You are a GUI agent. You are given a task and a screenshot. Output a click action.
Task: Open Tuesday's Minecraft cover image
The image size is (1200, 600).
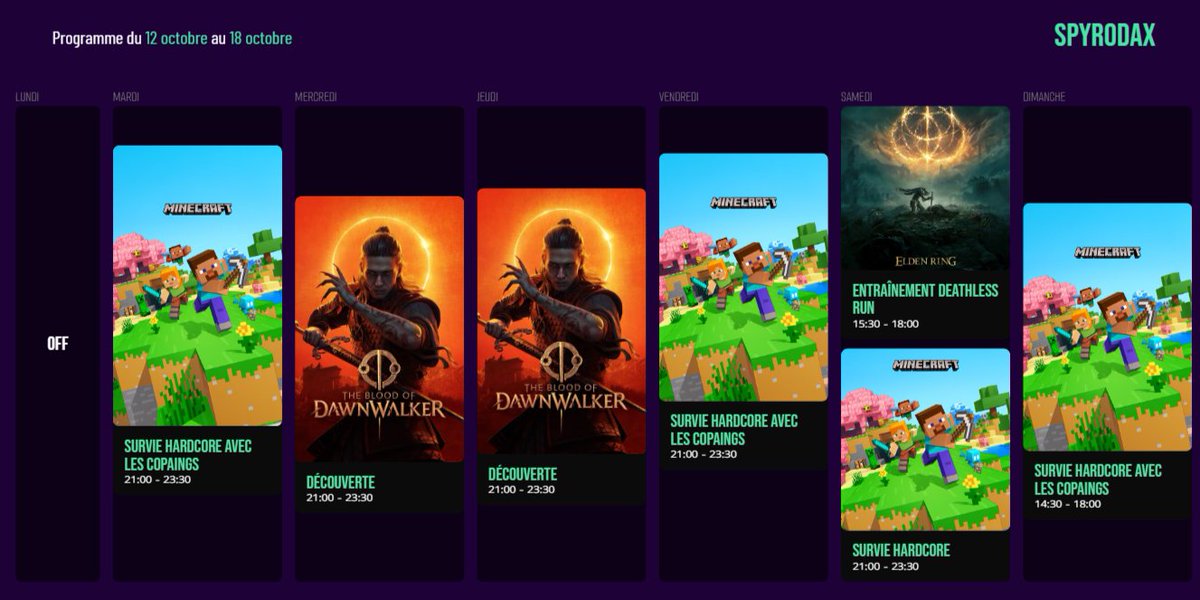point(197,286)
